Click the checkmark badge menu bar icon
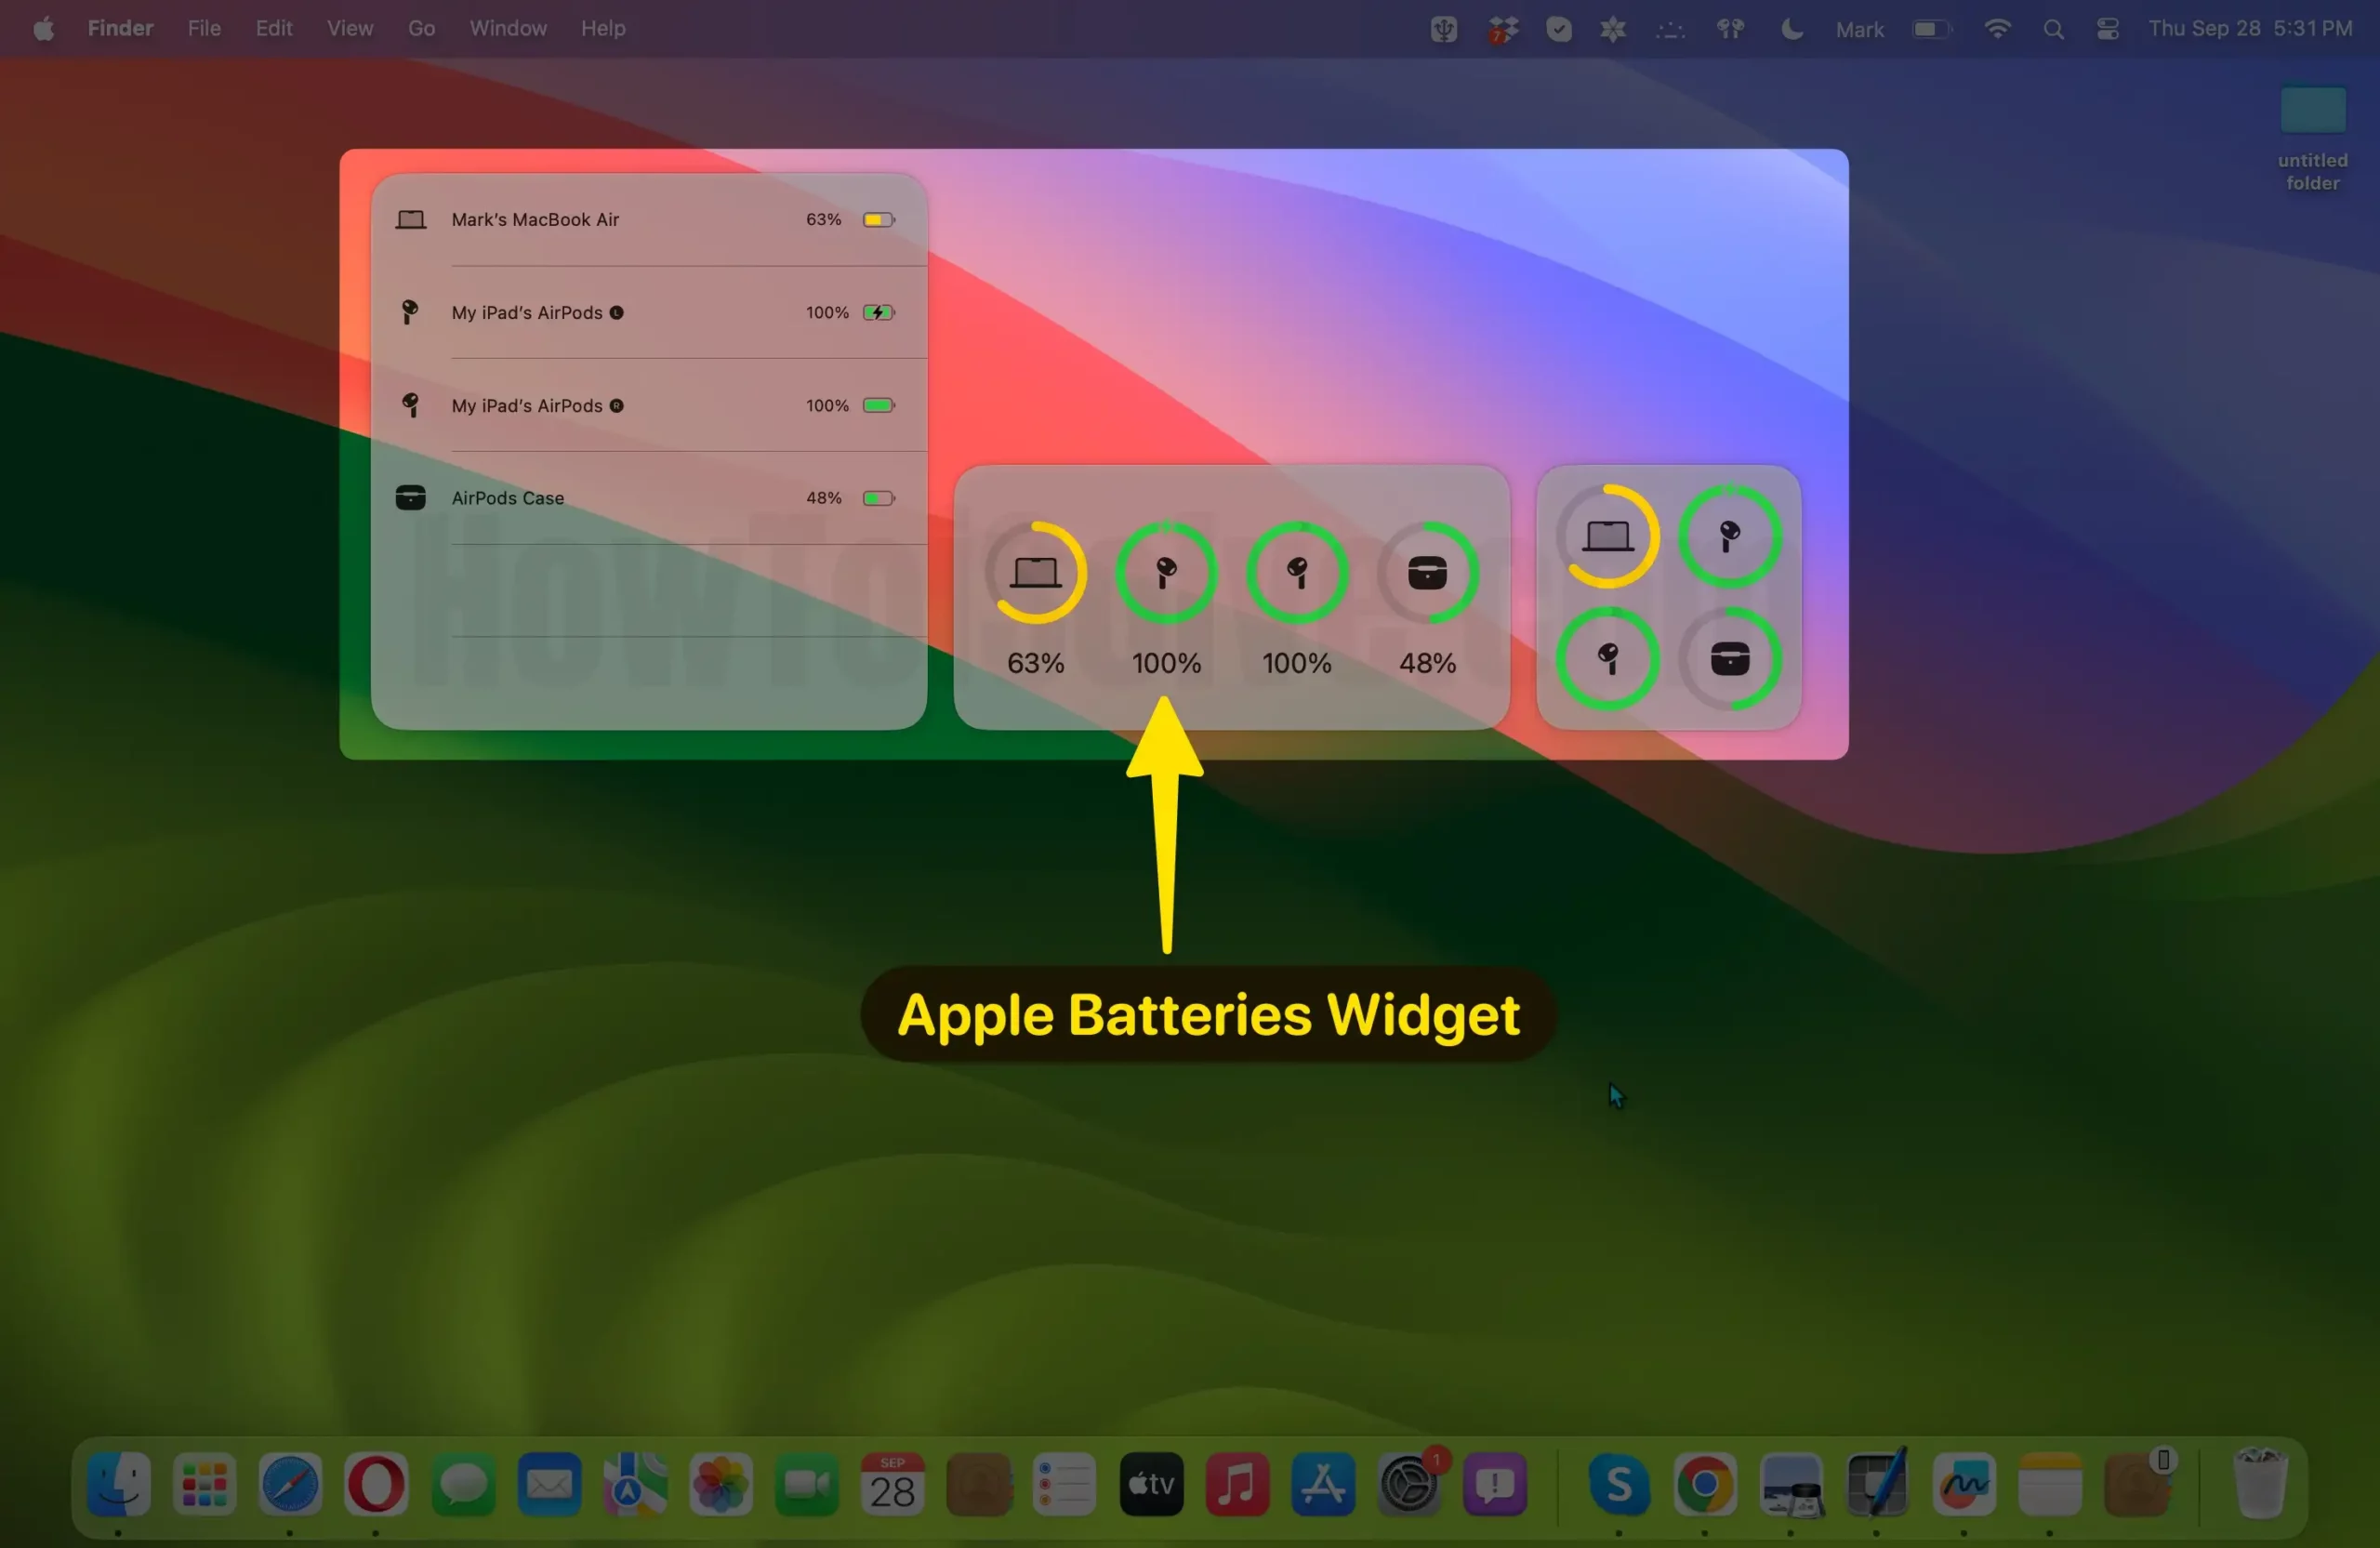The image size is (2380, 1548). [x=1558, y=29]
